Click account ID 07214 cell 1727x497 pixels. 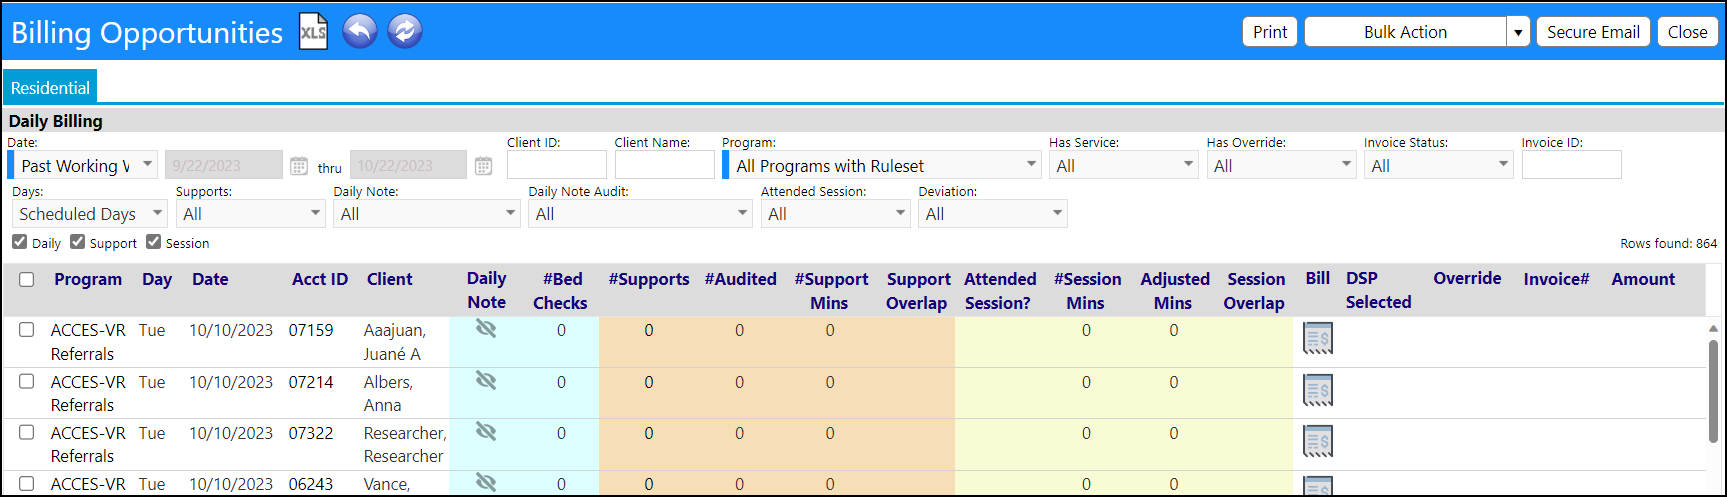coord(311,382)
